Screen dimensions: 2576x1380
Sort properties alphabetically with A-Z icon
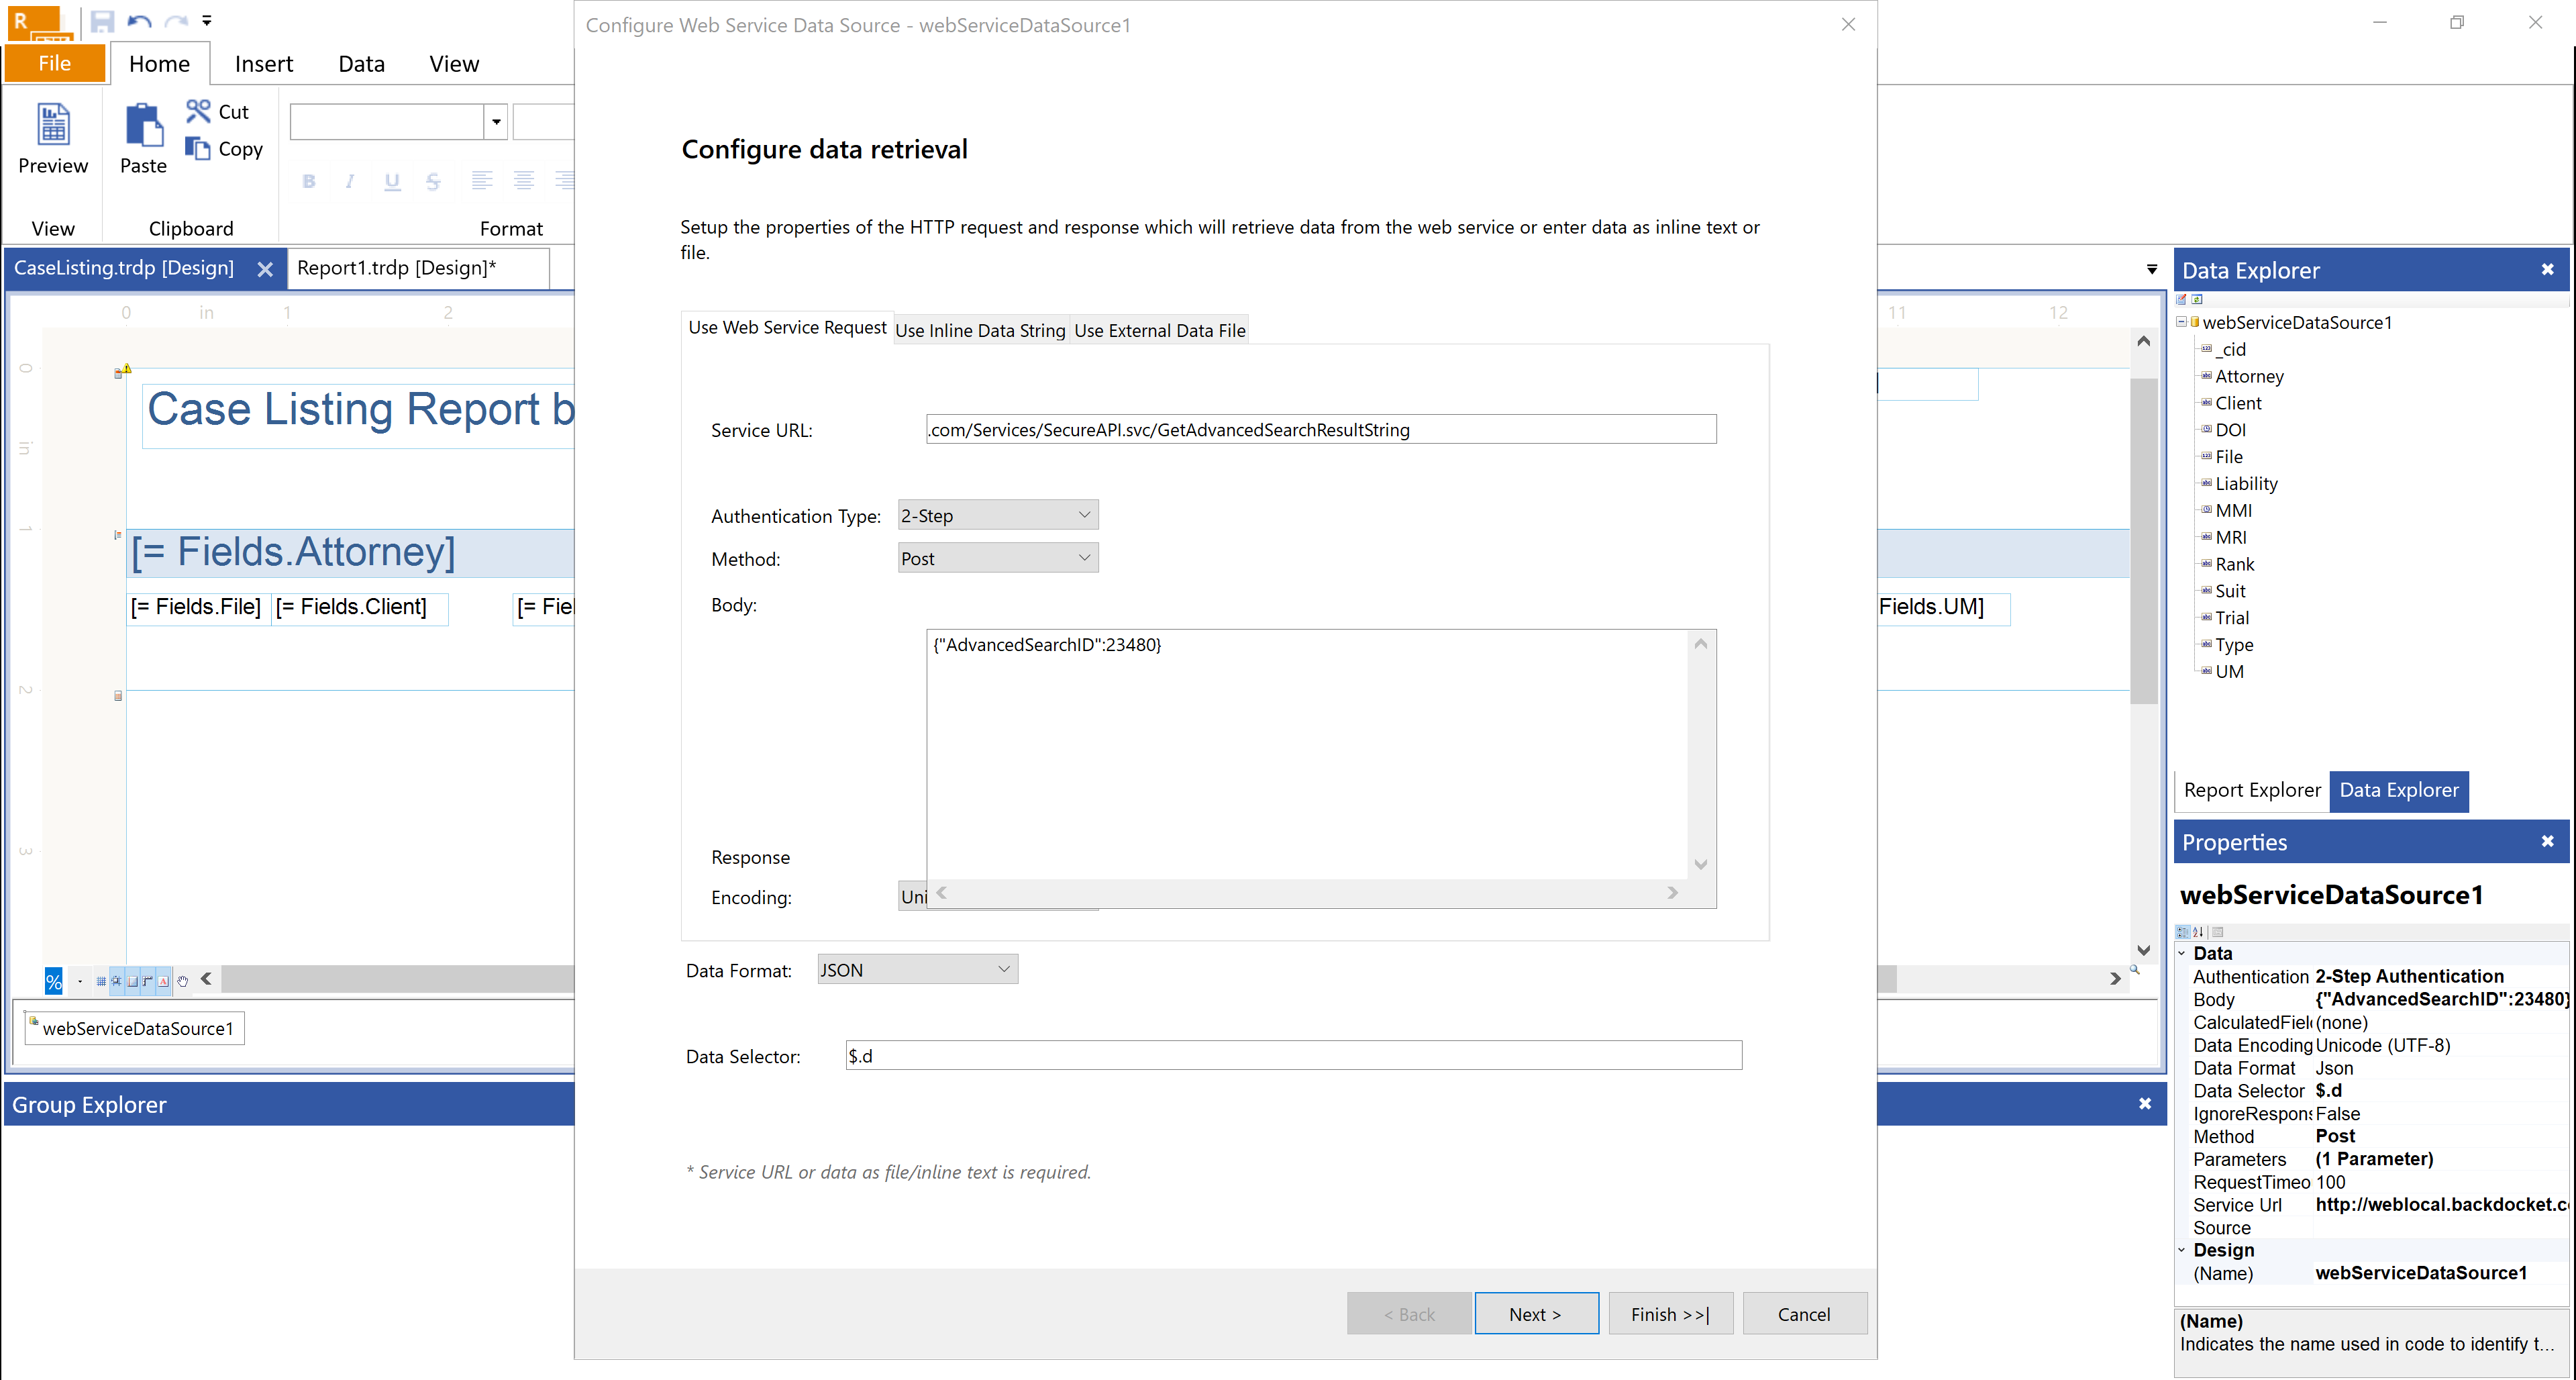(x=2198, y=932)
